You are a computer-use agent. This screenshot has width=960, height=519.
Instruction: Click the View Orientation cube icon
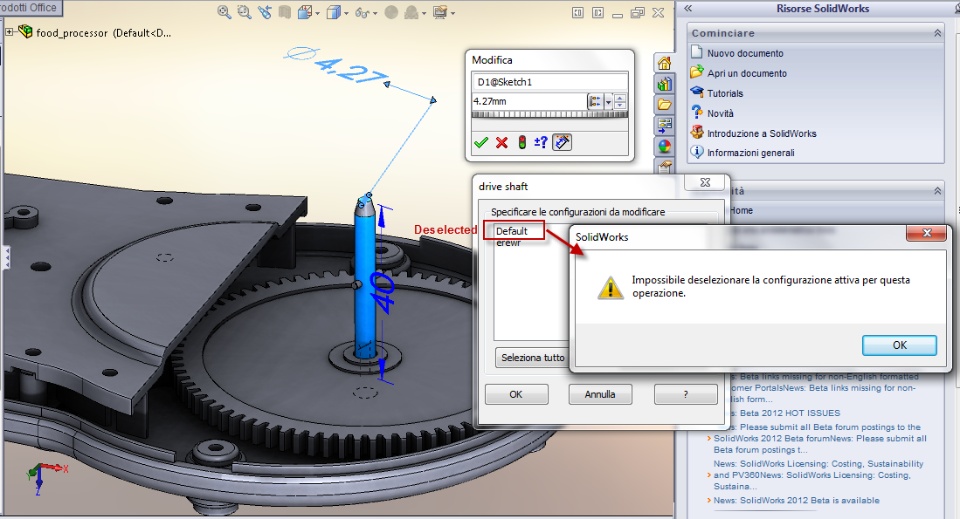pyautogui.click(x=333, y=12)
